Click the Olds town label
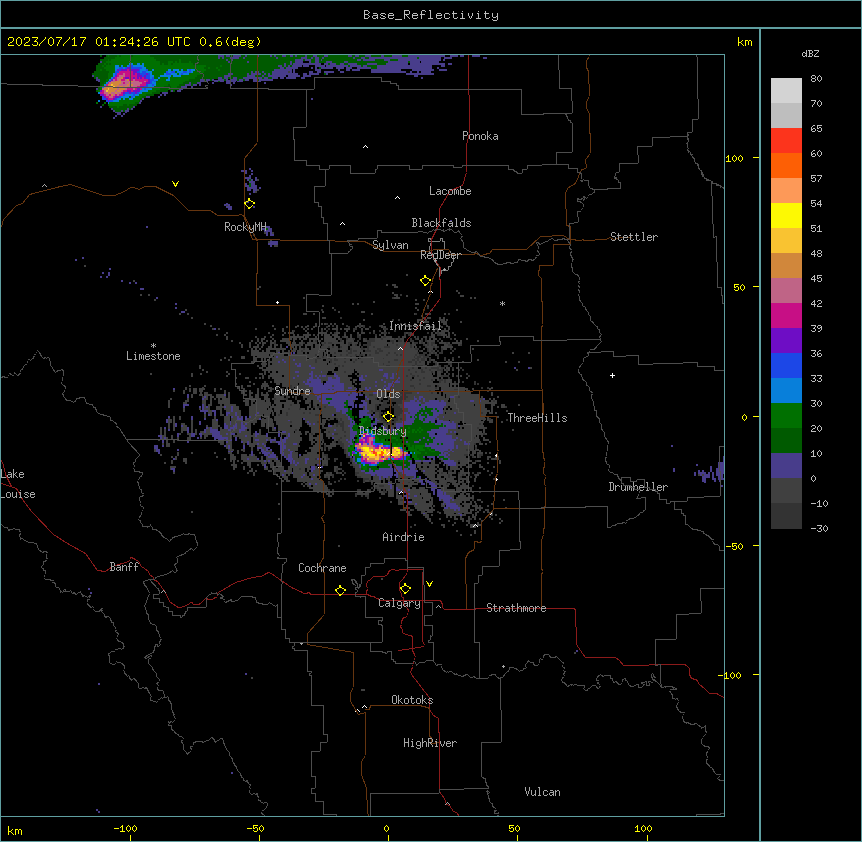 click(388, 394)
